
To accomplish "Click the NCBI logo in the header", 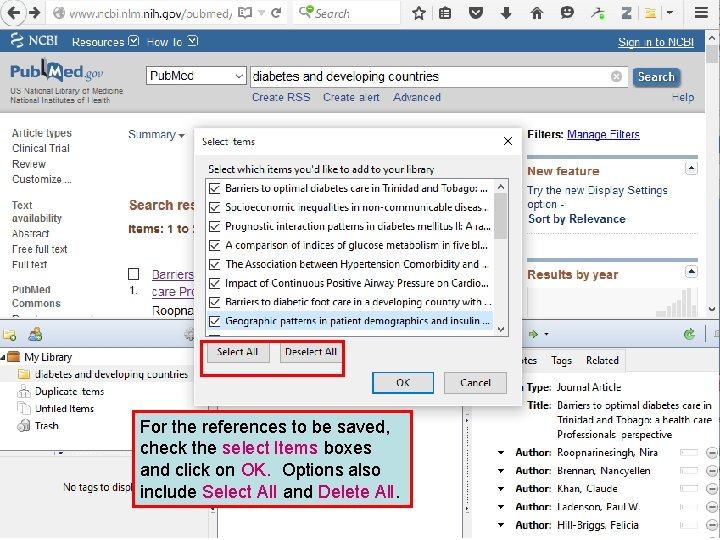I will point(34,41).
